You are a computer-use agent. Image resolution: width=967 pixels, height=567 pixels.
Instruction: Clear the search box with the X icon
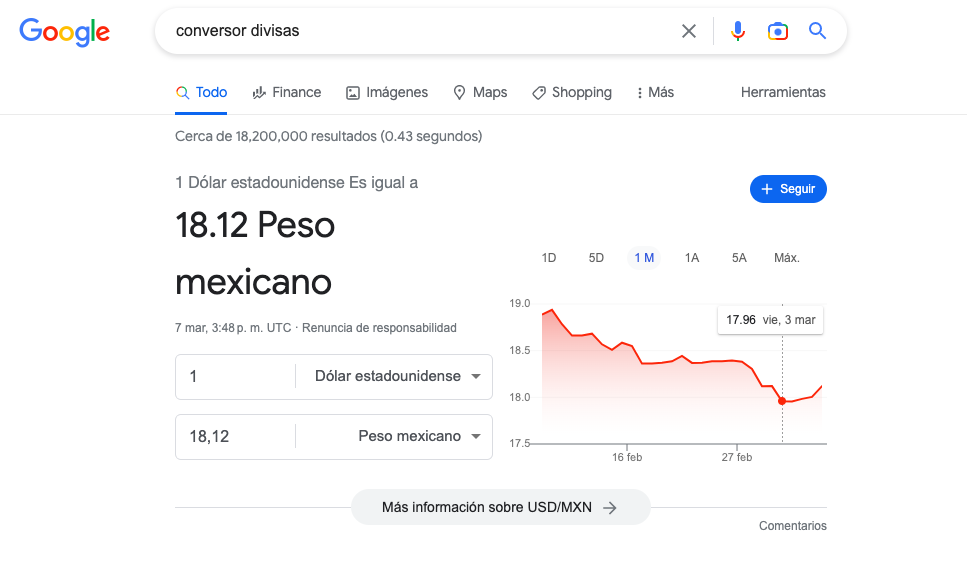pos(689,31)
